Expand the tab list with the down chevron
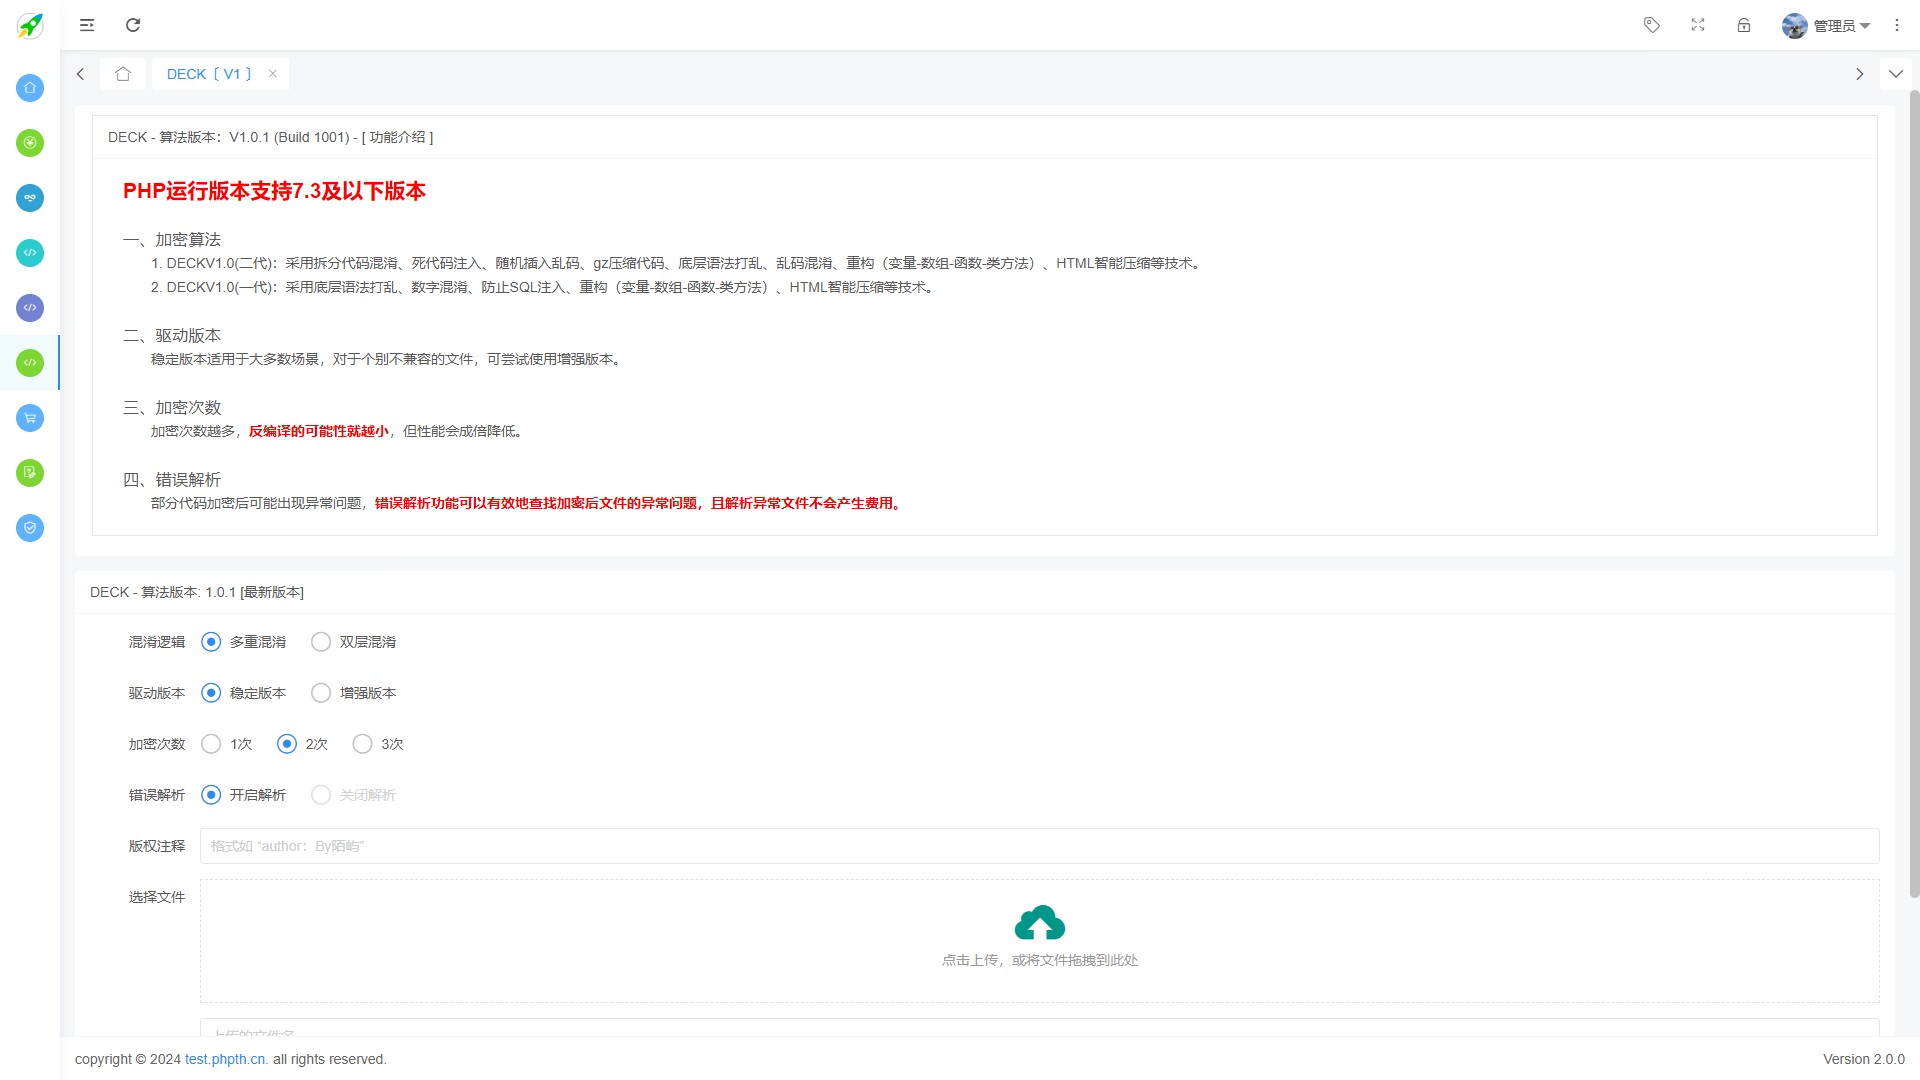 pyautogui.click(x=1896, y=73)
